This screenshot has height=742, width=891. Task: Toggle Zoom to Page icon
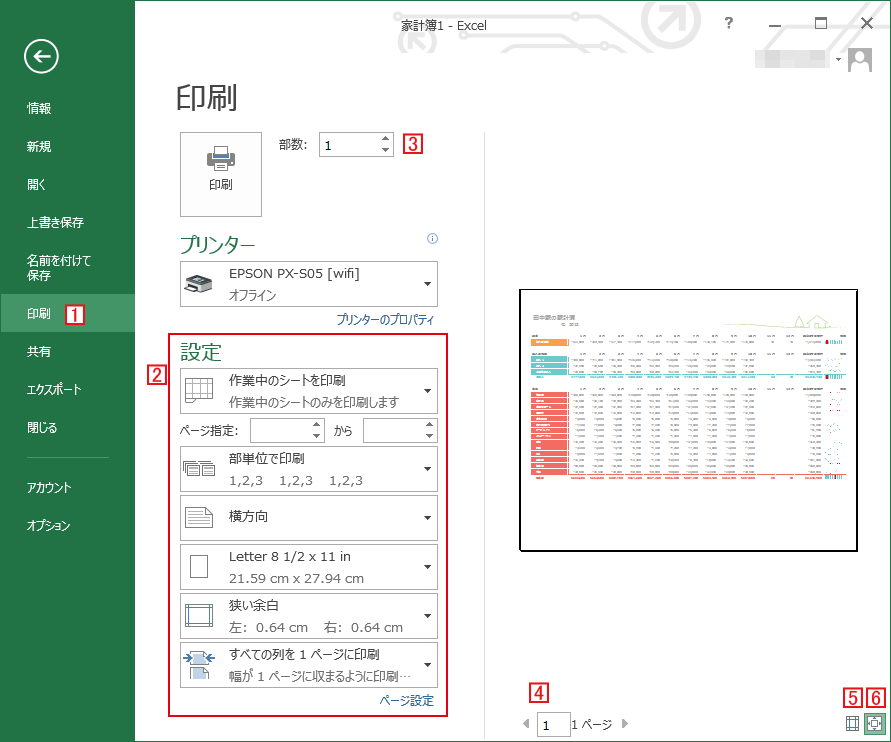[x=875, y=723]
